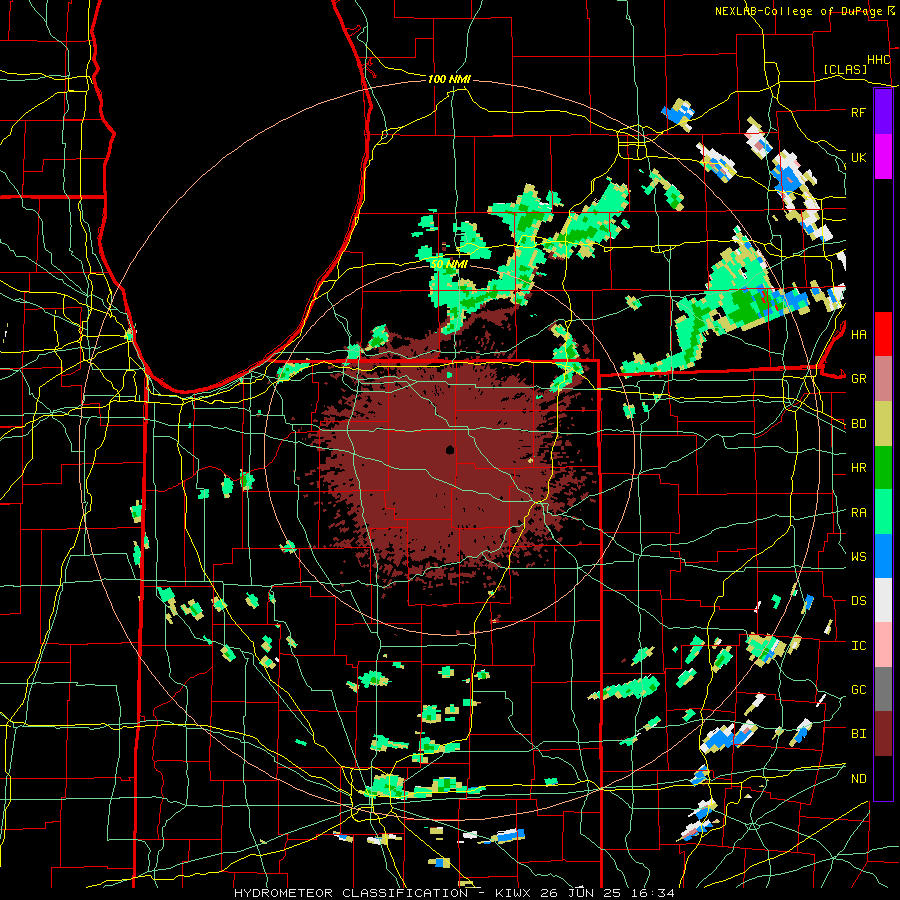Image resolution: width=900 pixels, height=900 pixels.
Task: Pick the light green RA legend swatch
Action: click(x=883, y=512)
